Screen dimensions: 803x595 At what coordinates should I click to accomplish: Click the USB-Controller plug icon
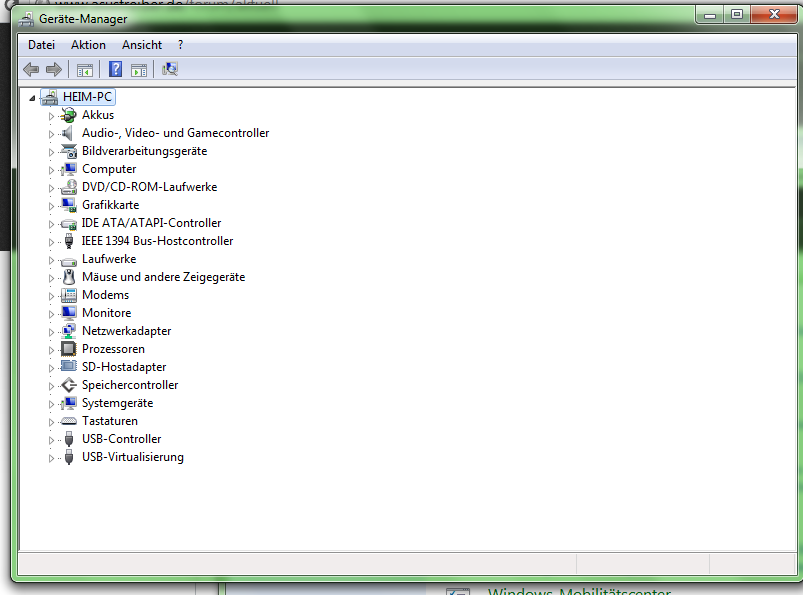pyautogui.click(x=69, y=439)
